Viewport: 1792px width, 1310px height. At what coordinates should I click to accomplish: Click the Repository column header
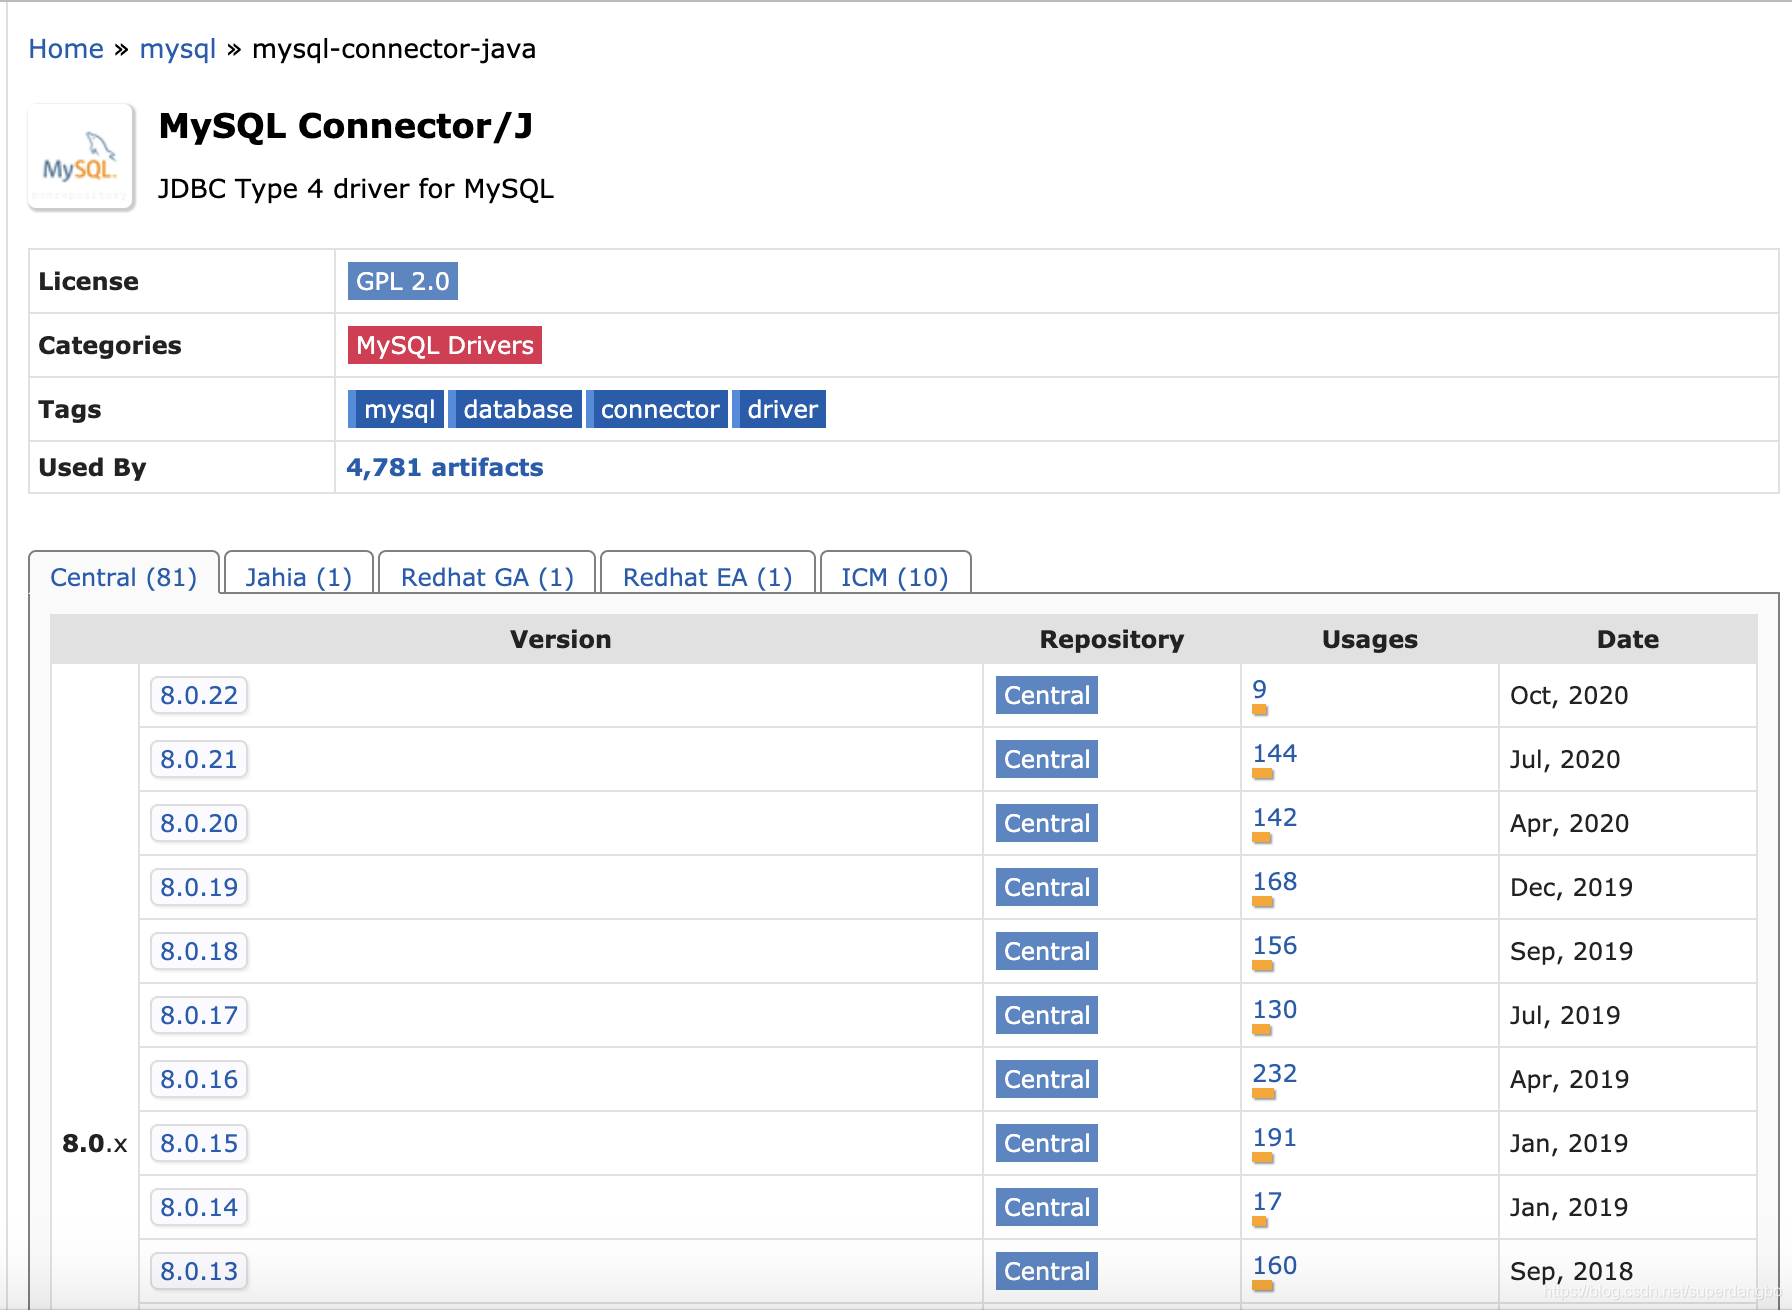click(1112, 639)
